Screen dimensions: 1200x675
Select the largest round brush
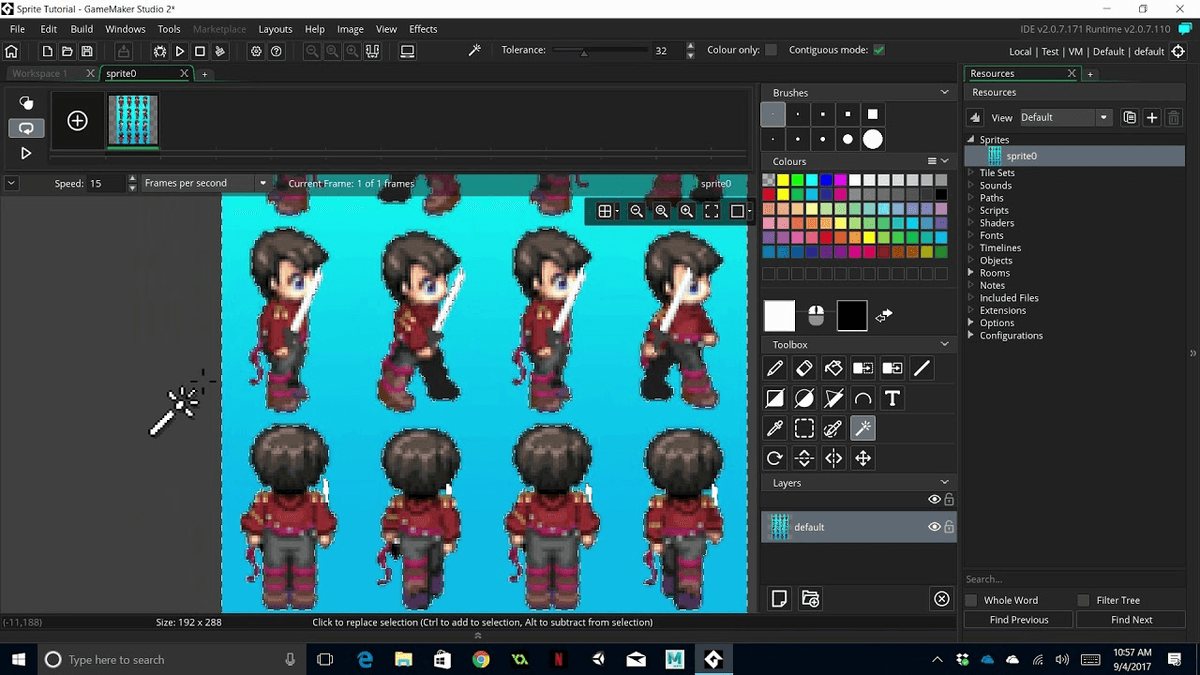[x=873, y=139]
